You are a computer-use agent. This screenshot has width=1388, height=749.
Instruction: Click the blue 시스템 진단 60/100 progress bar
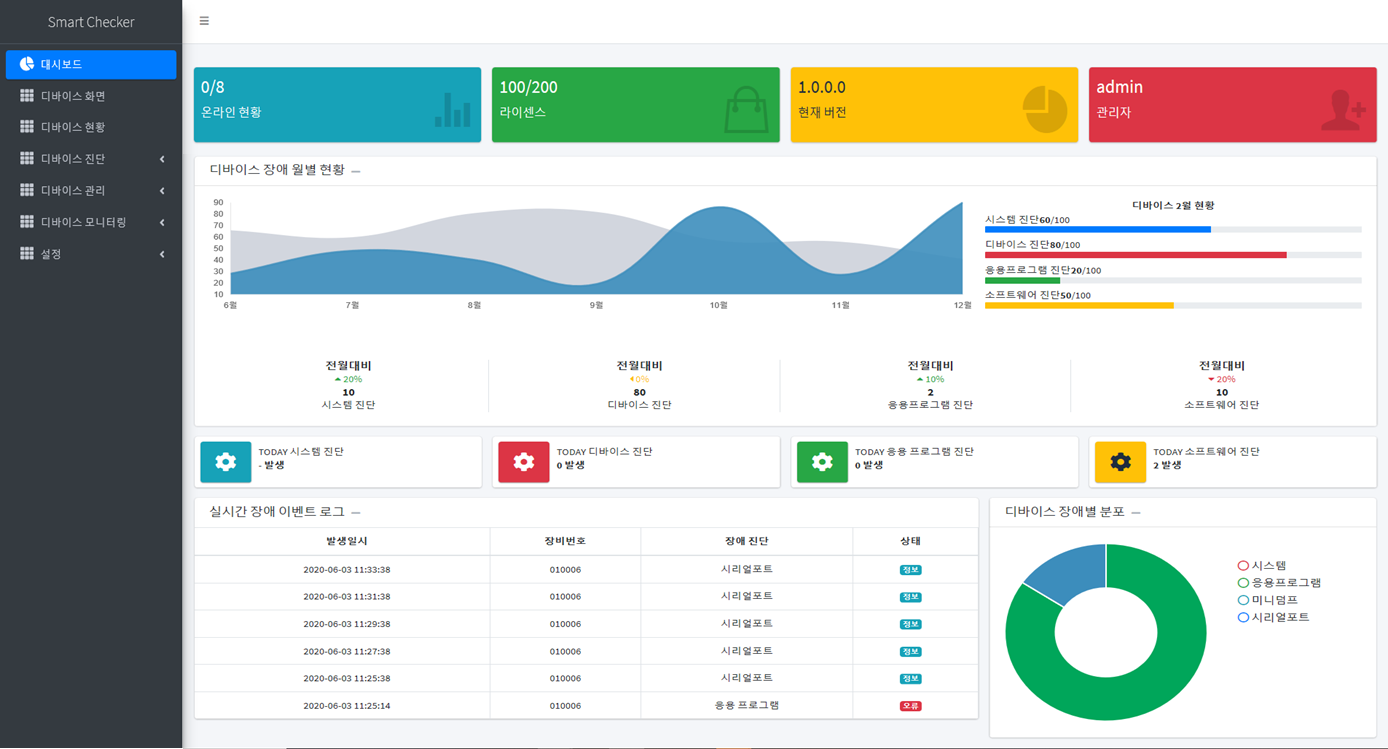click(x=1098, y=229)
